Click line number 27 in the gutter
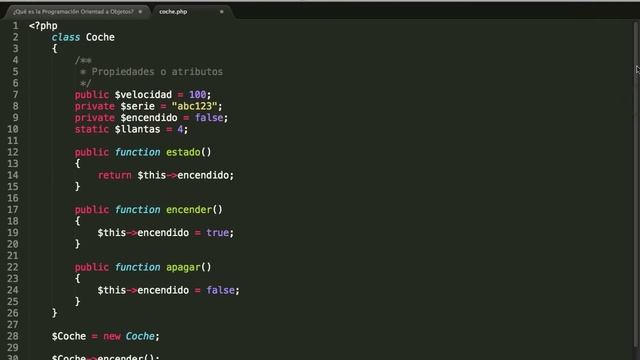This screenshot has width=640, height=360. coord(13,325)
